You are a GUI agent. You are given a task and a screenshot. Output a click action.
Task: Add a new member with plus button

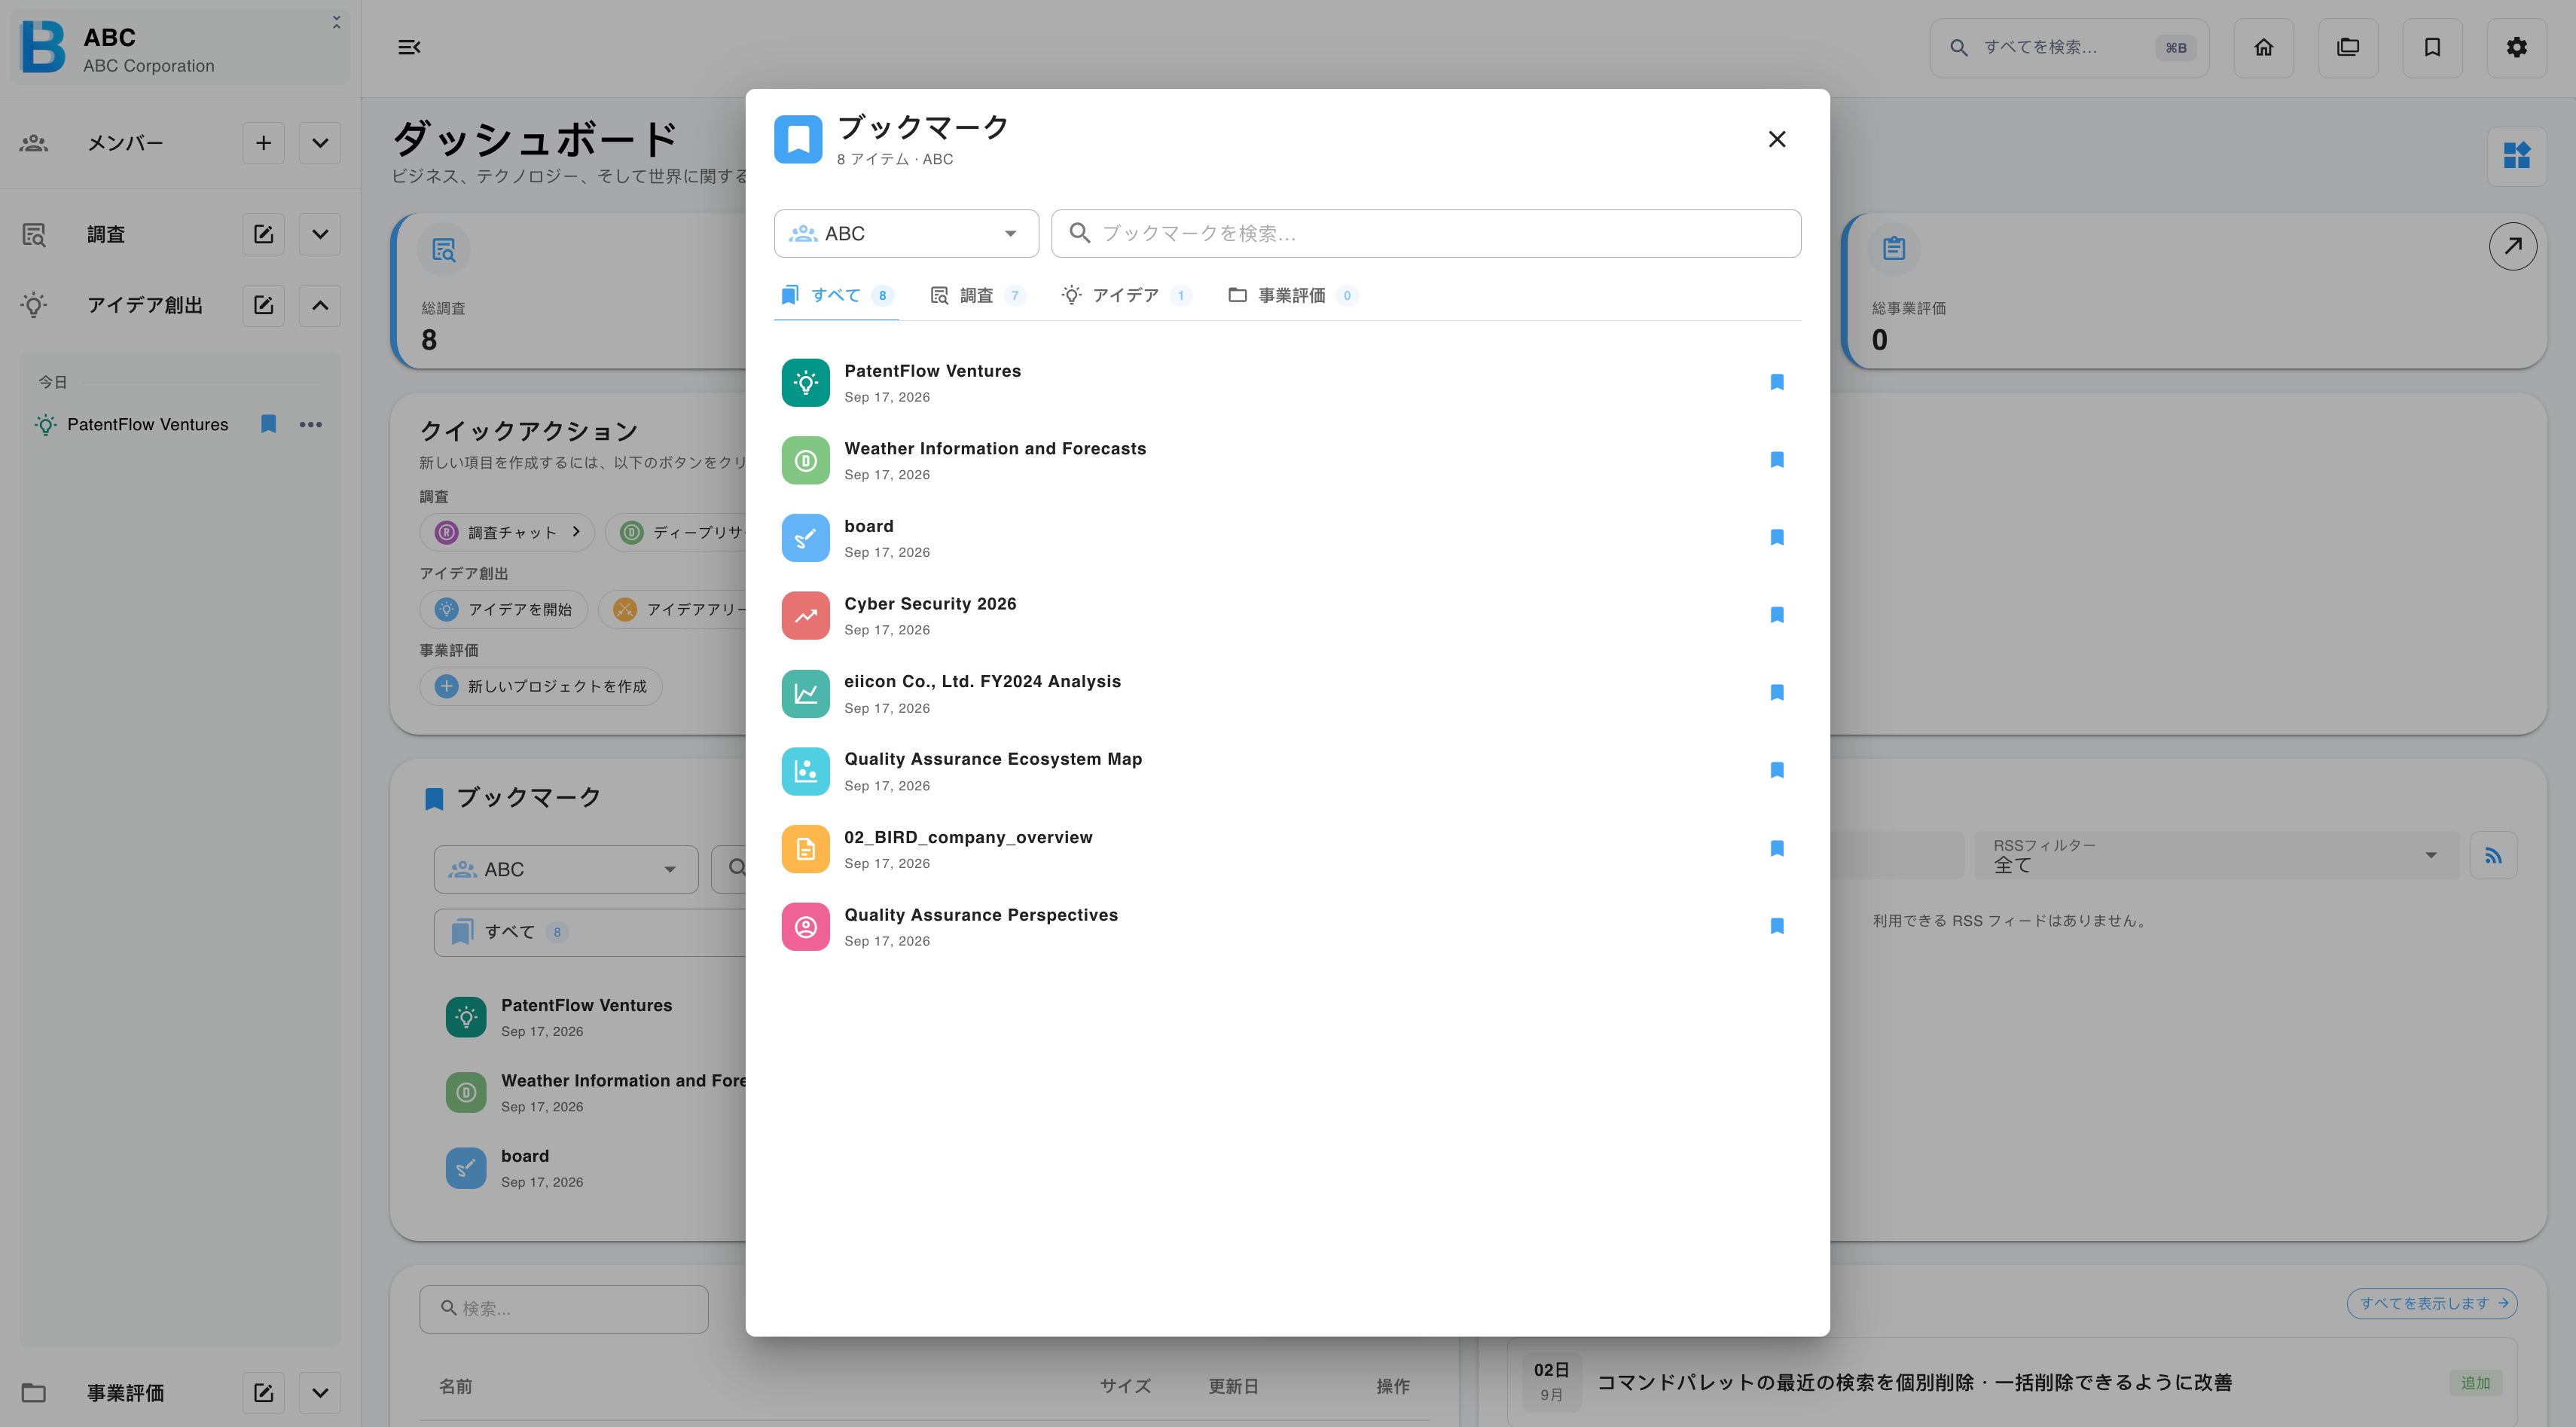[263, 143]
